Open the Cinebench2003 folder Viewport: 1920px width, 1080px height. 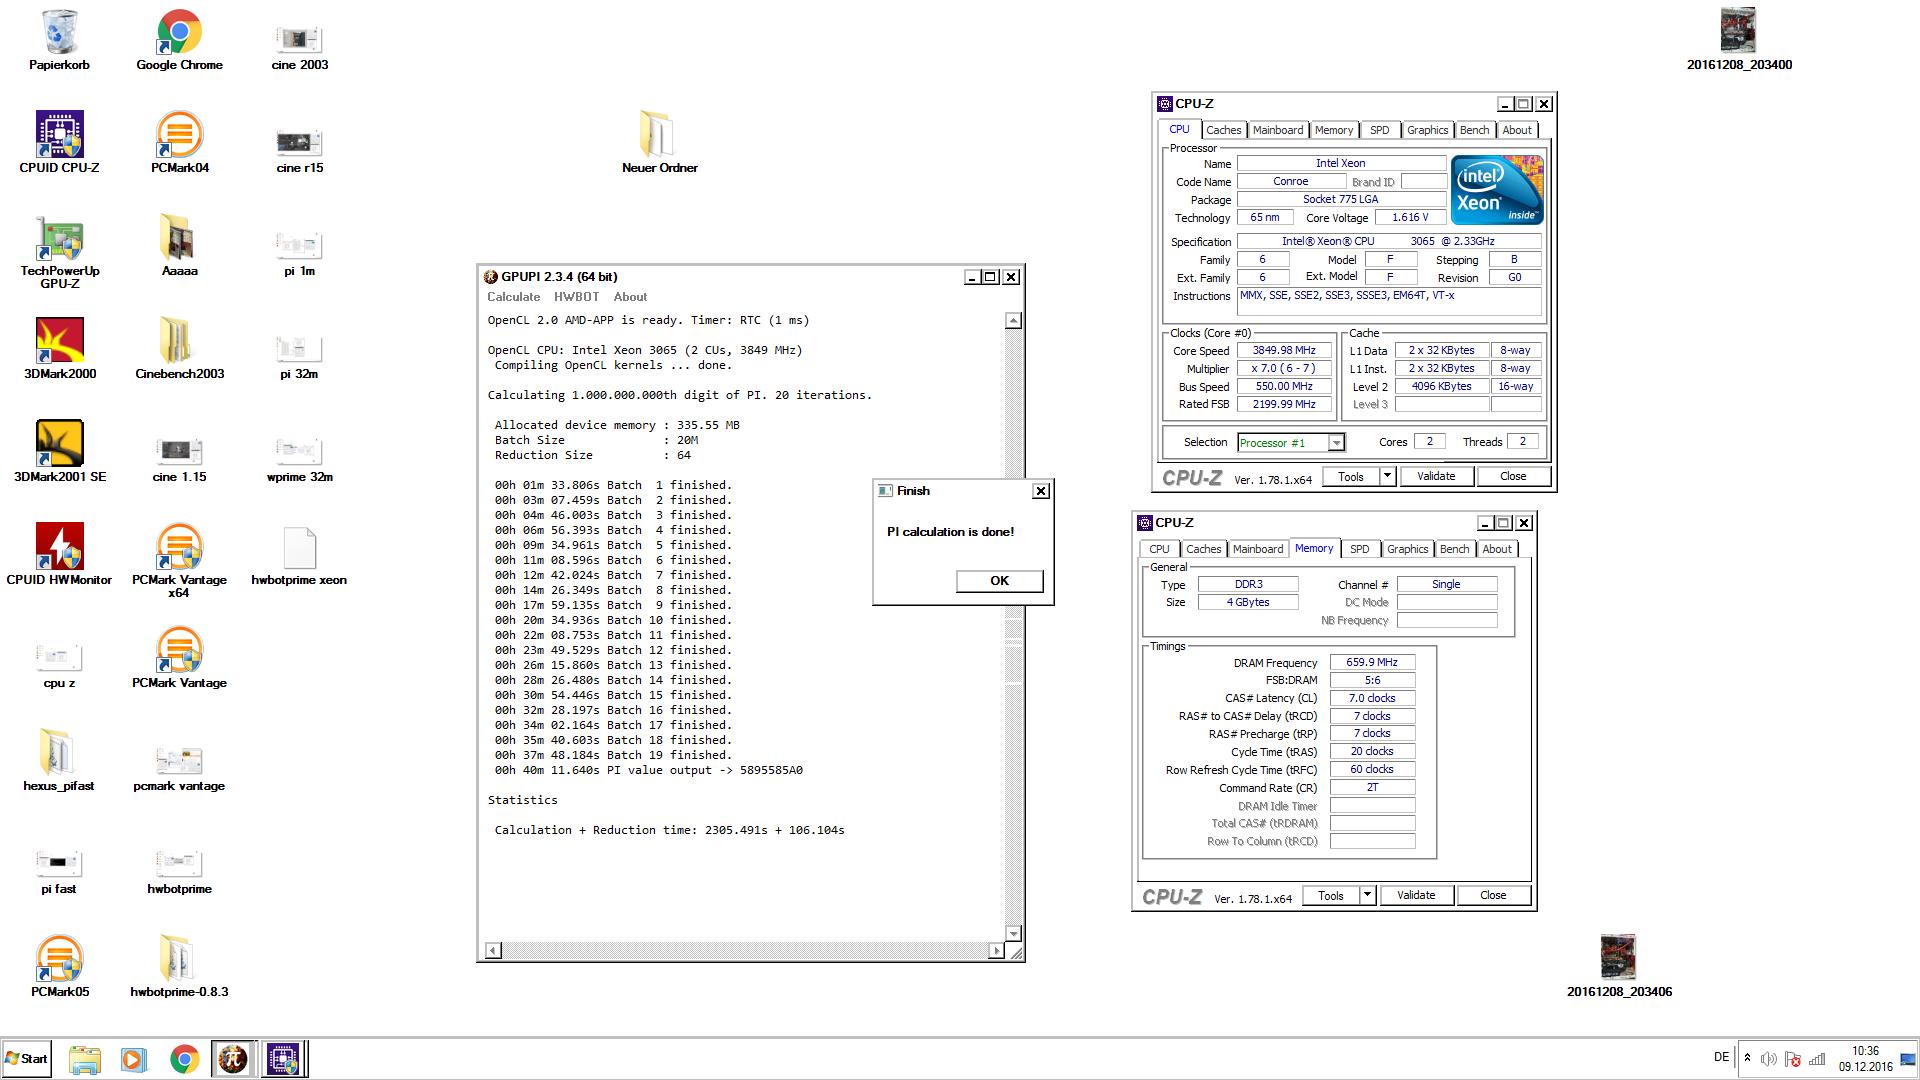tap(179, 349)
